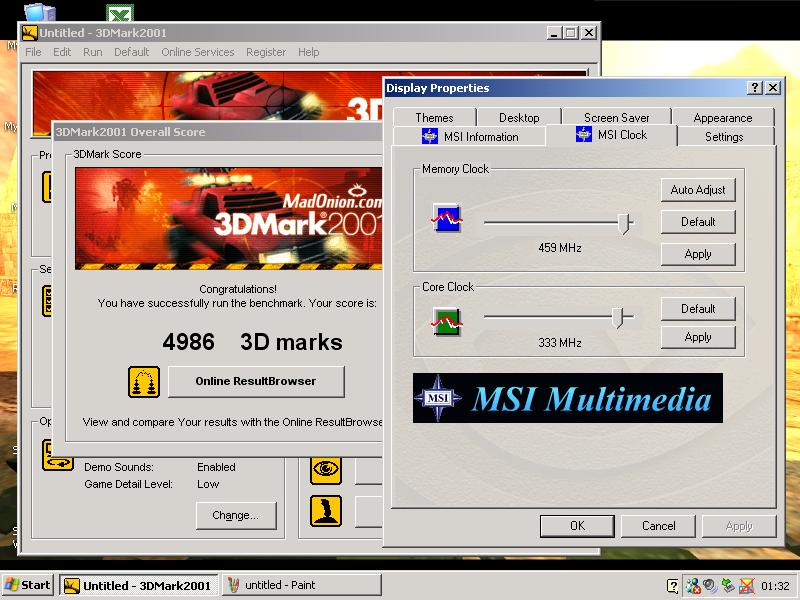Open the Default menu in 3DMark2001
The height and width of the screenshot is (600, 800).
point(132,52)
